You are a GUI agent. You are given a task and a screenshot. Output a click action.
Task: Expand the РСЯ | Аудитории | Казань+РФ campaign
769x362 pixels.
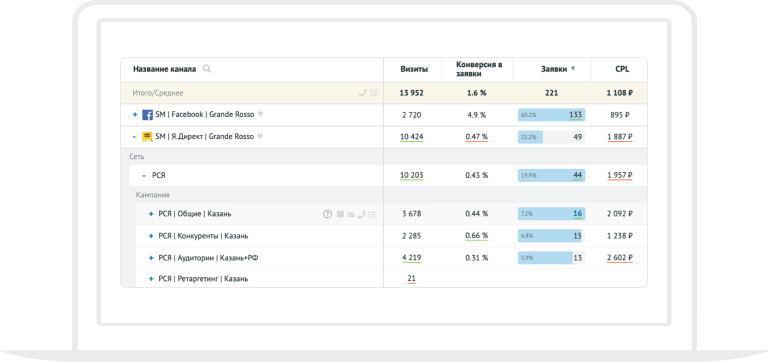point(151,258)
